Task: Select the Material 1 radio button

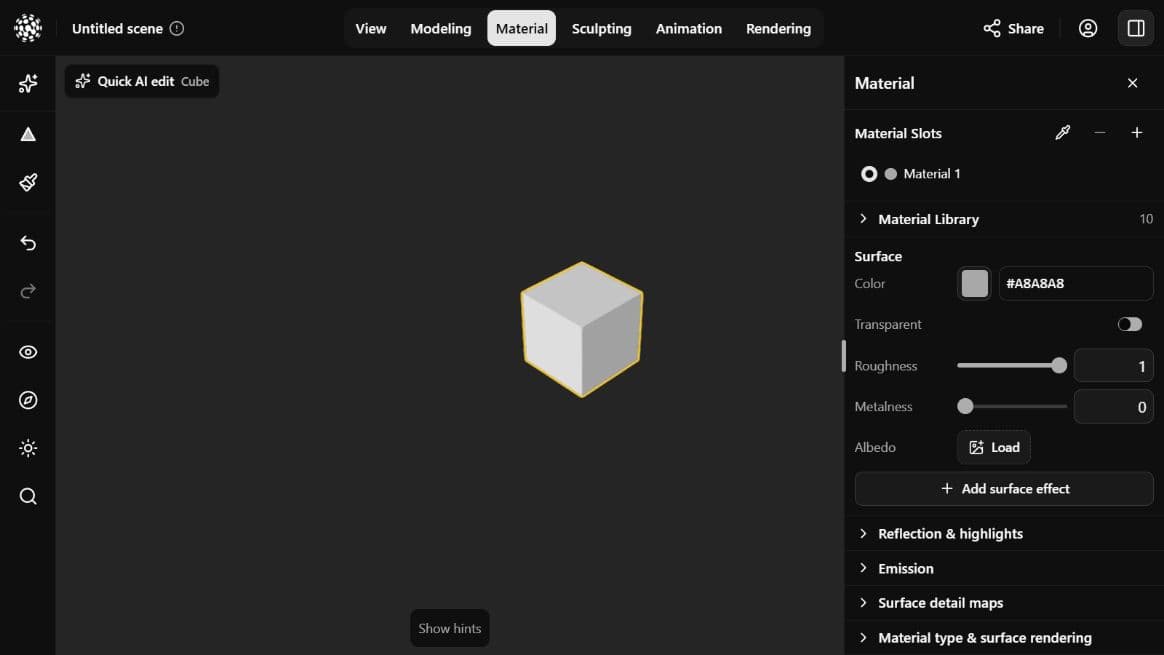Action: [869, 174]
